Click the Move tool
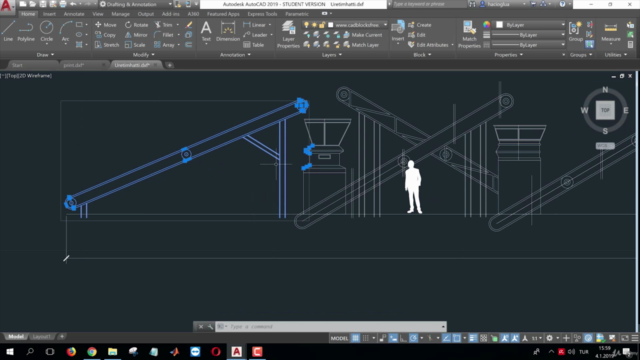Image resolution: width=640 pixels, height=360 pixels. [106, 25]
